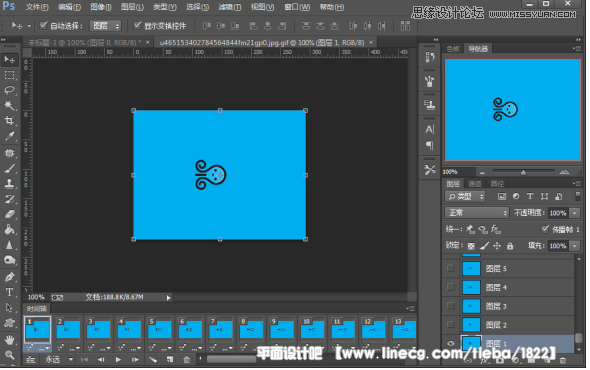Select the Zoom tool

click(x=9, y=355)
